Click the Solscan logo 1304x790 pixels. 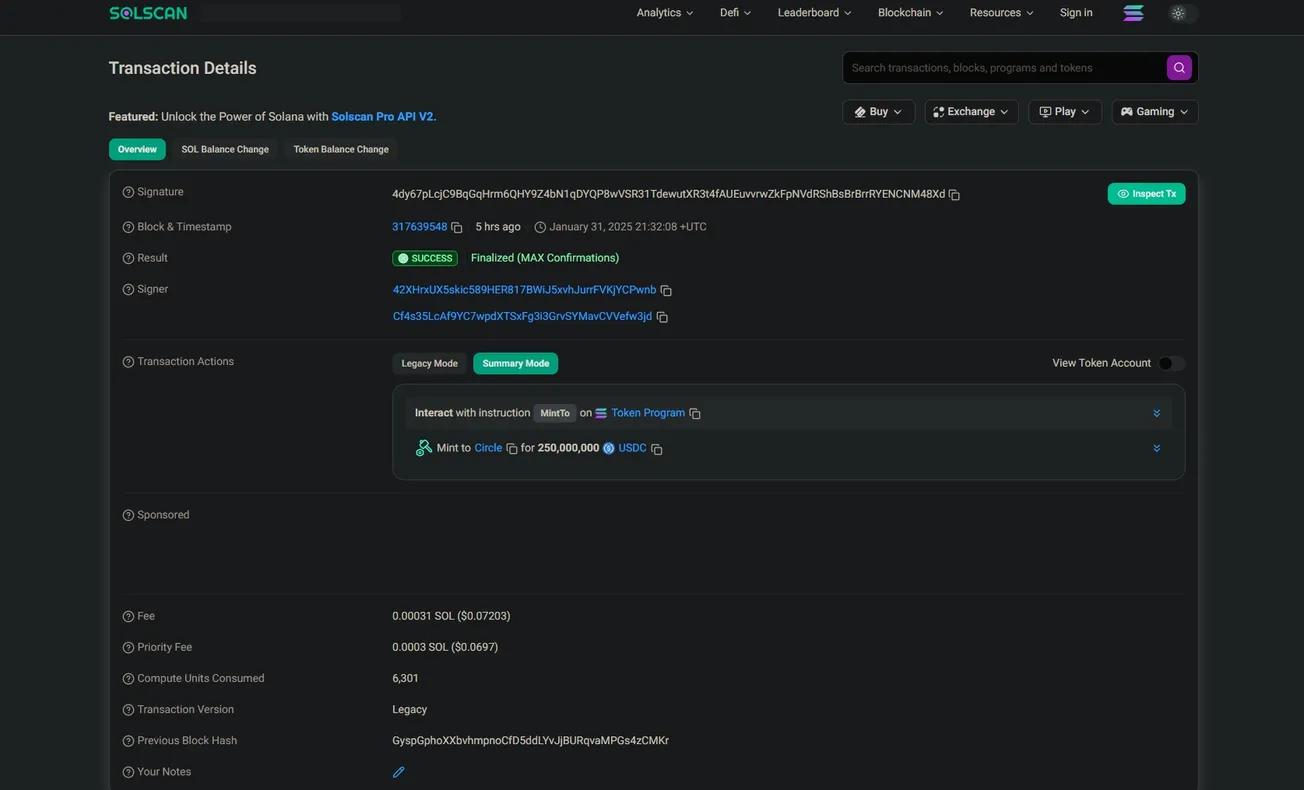(148, 13)
